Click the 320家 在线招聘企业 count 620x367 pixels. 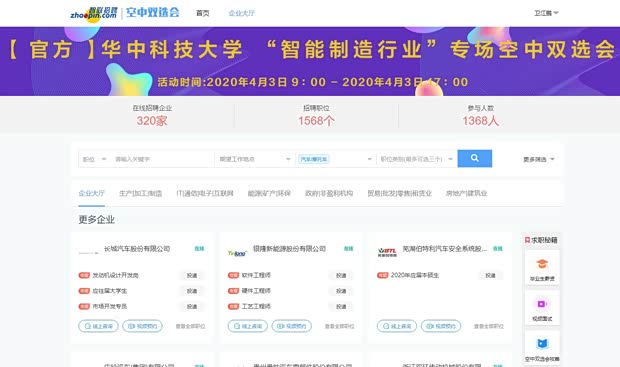tap(152, 121)
